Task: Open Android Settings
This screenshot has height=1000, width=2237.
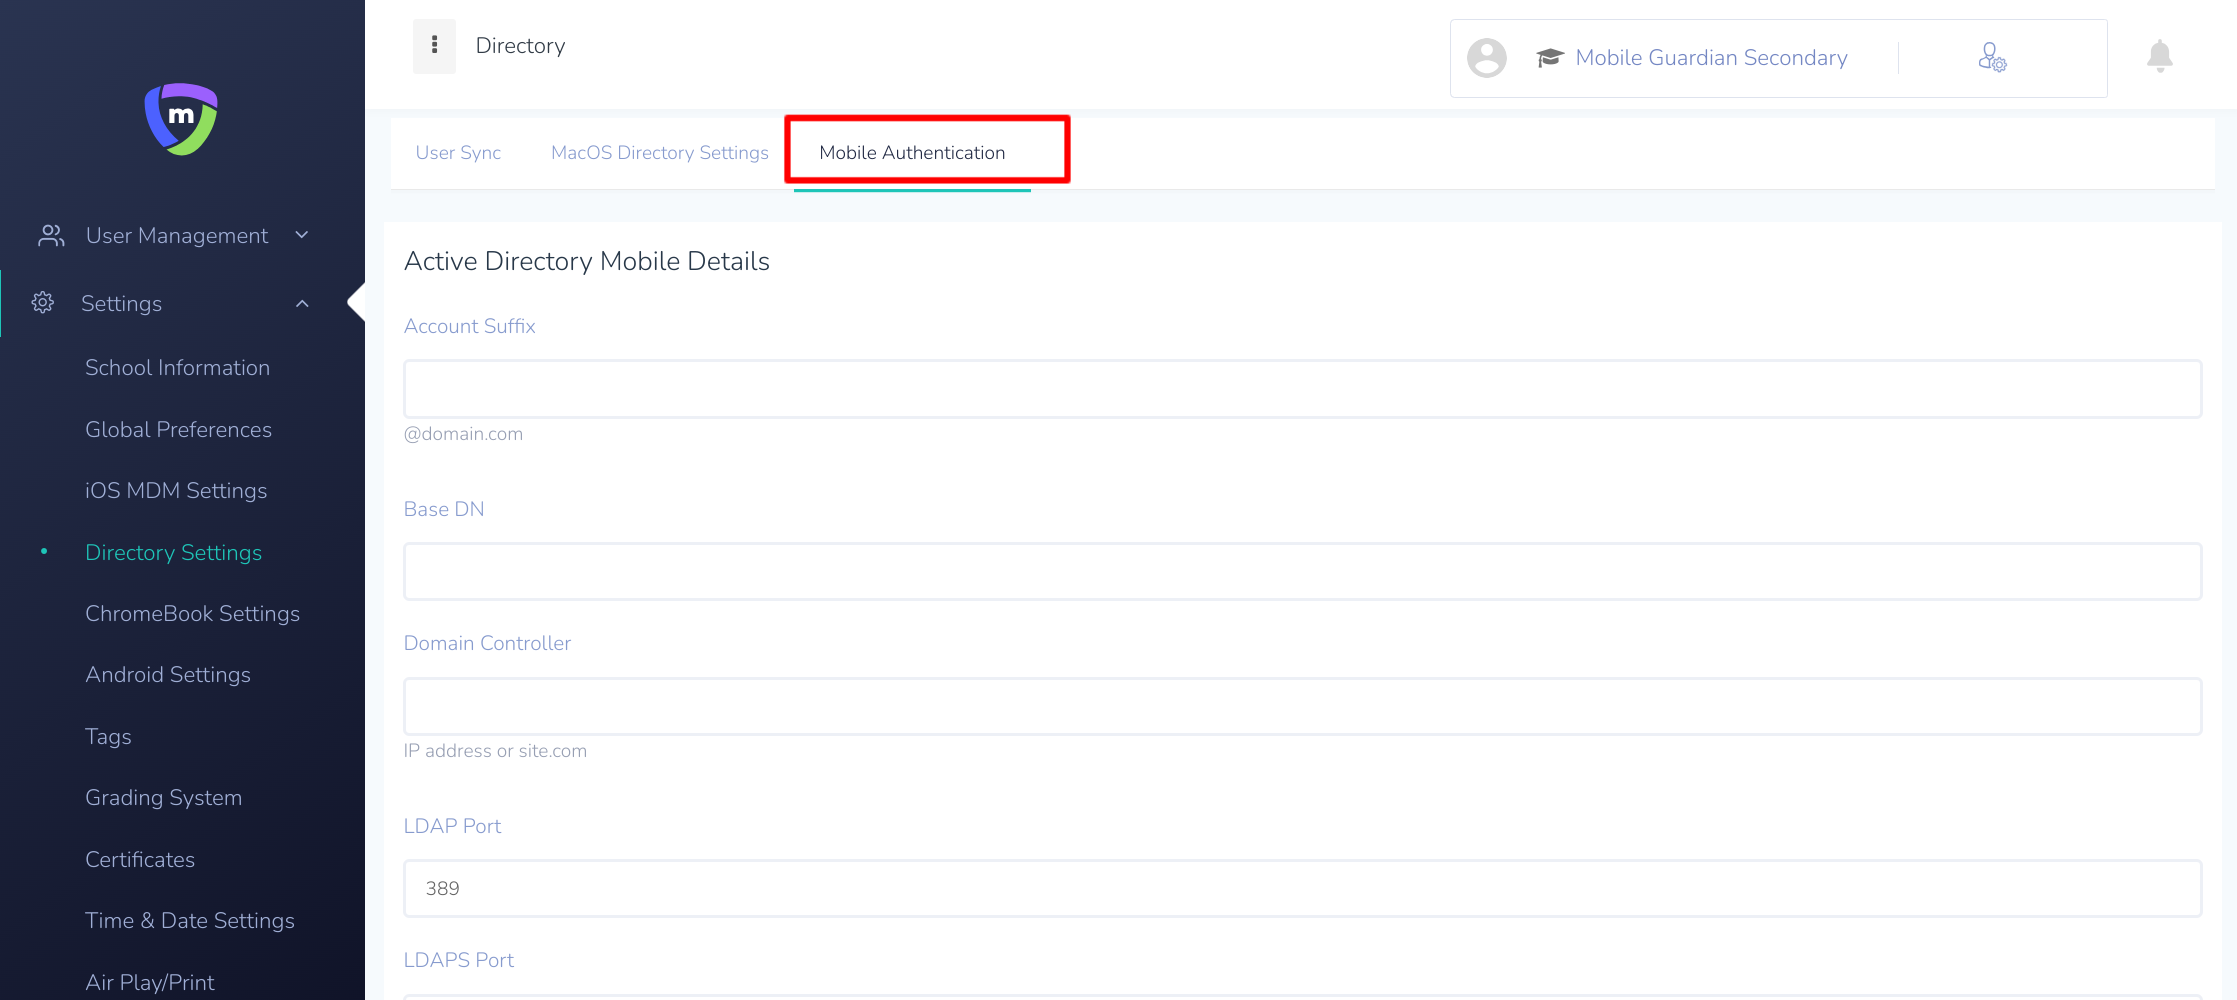Action: pyautogui.click(x=168, y=675)
